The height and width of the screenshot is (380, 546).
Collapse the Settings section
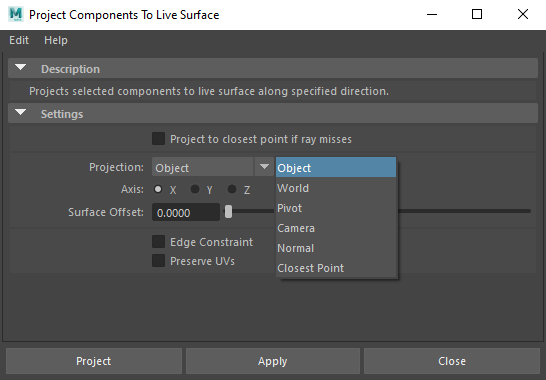pos(21,113)
